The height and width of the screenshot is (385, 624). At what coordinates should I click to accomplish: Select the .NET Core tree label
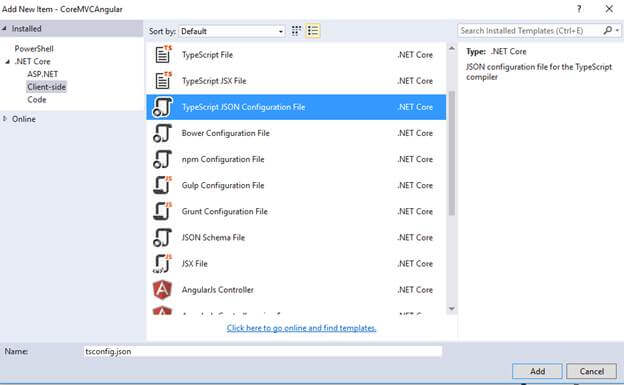coord(33,61)
